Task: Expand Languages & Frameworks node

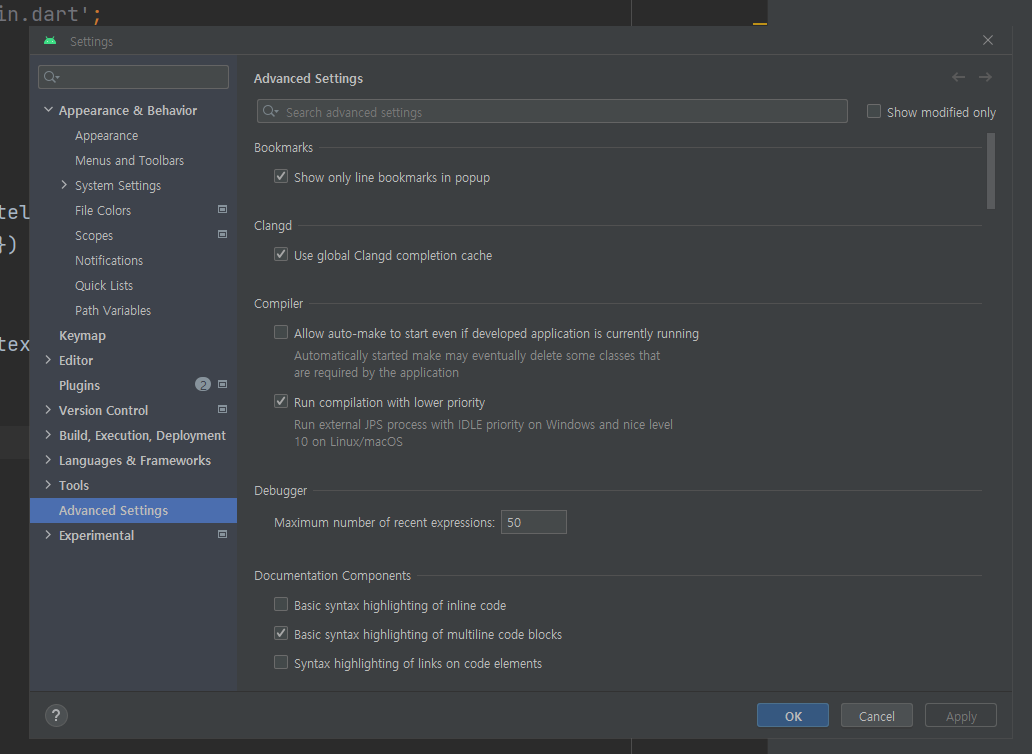Action: (x=48, y=460)
